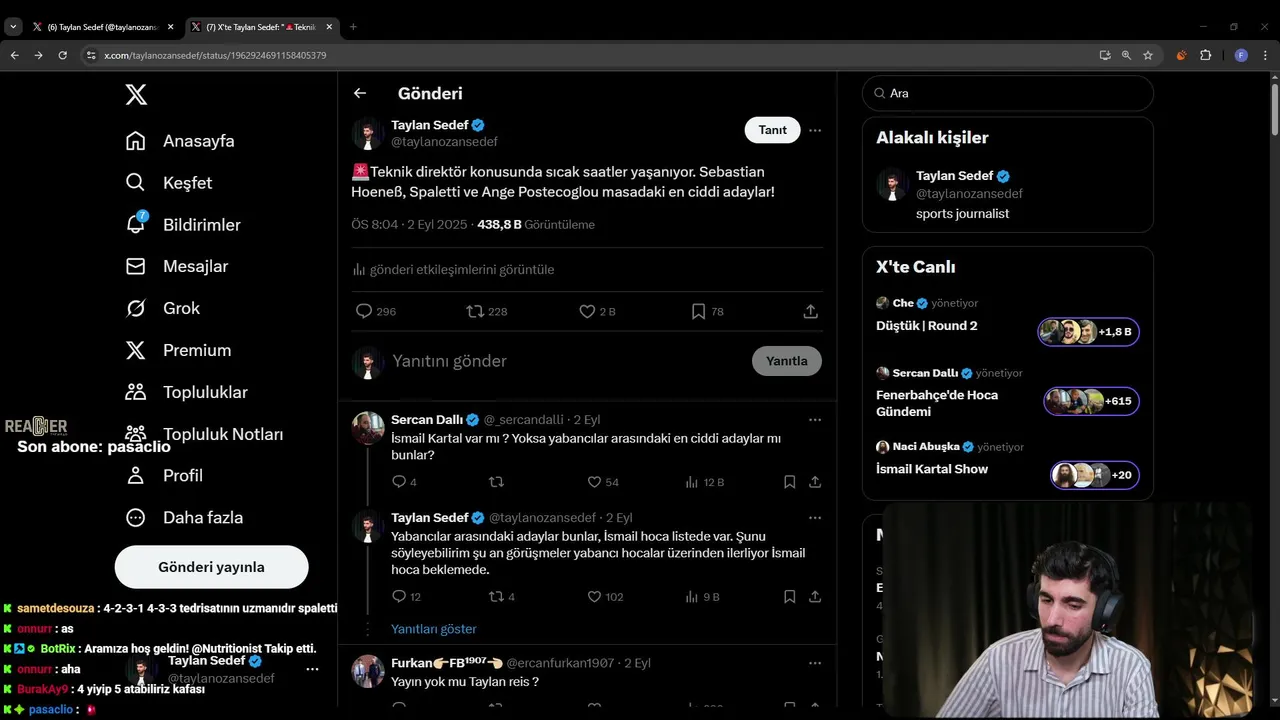Open Daha fazla circle icon
Viewport: 1280px width, 720px height.
[136, 518]
